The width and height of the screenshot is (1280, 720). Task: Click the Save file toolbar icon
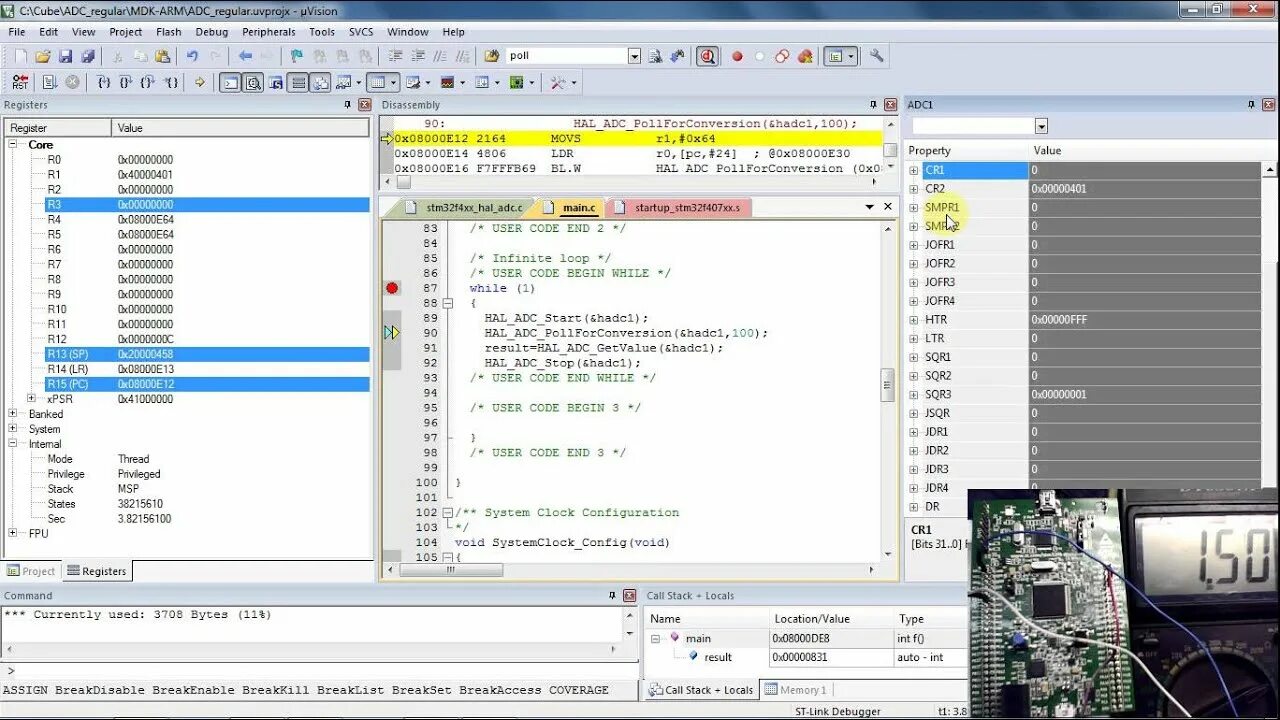pyautogui.click(x=65, y=56)
